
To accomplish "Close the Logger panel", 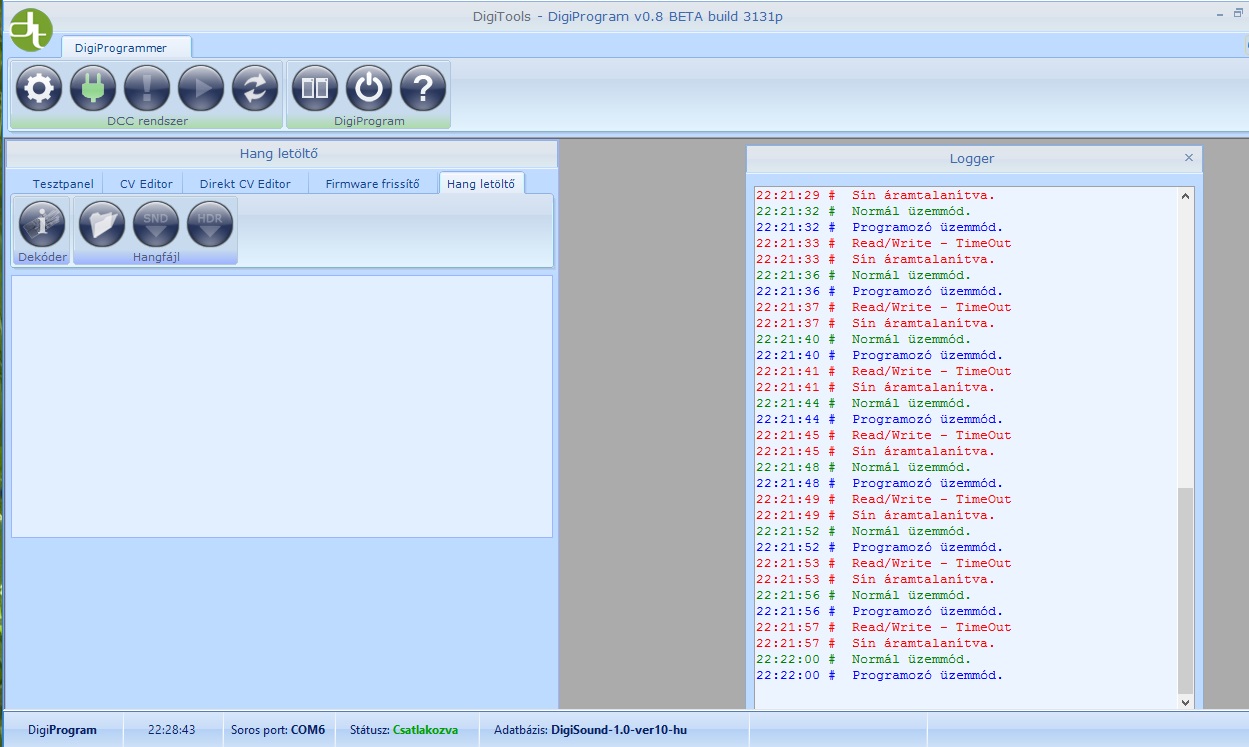I will coord(1188,158).
